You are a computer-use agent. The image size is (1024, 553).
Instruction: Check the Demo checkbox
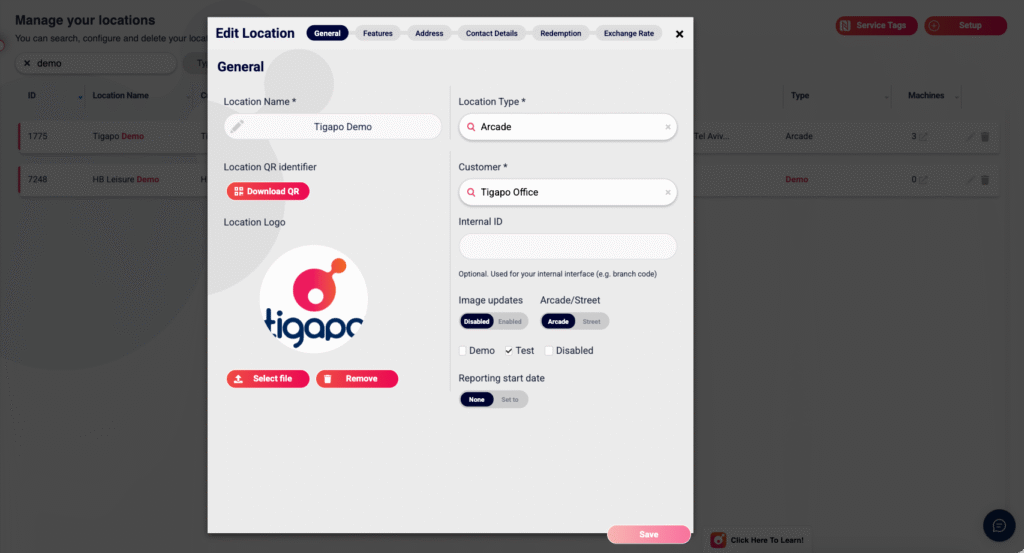tap(463, 351)
